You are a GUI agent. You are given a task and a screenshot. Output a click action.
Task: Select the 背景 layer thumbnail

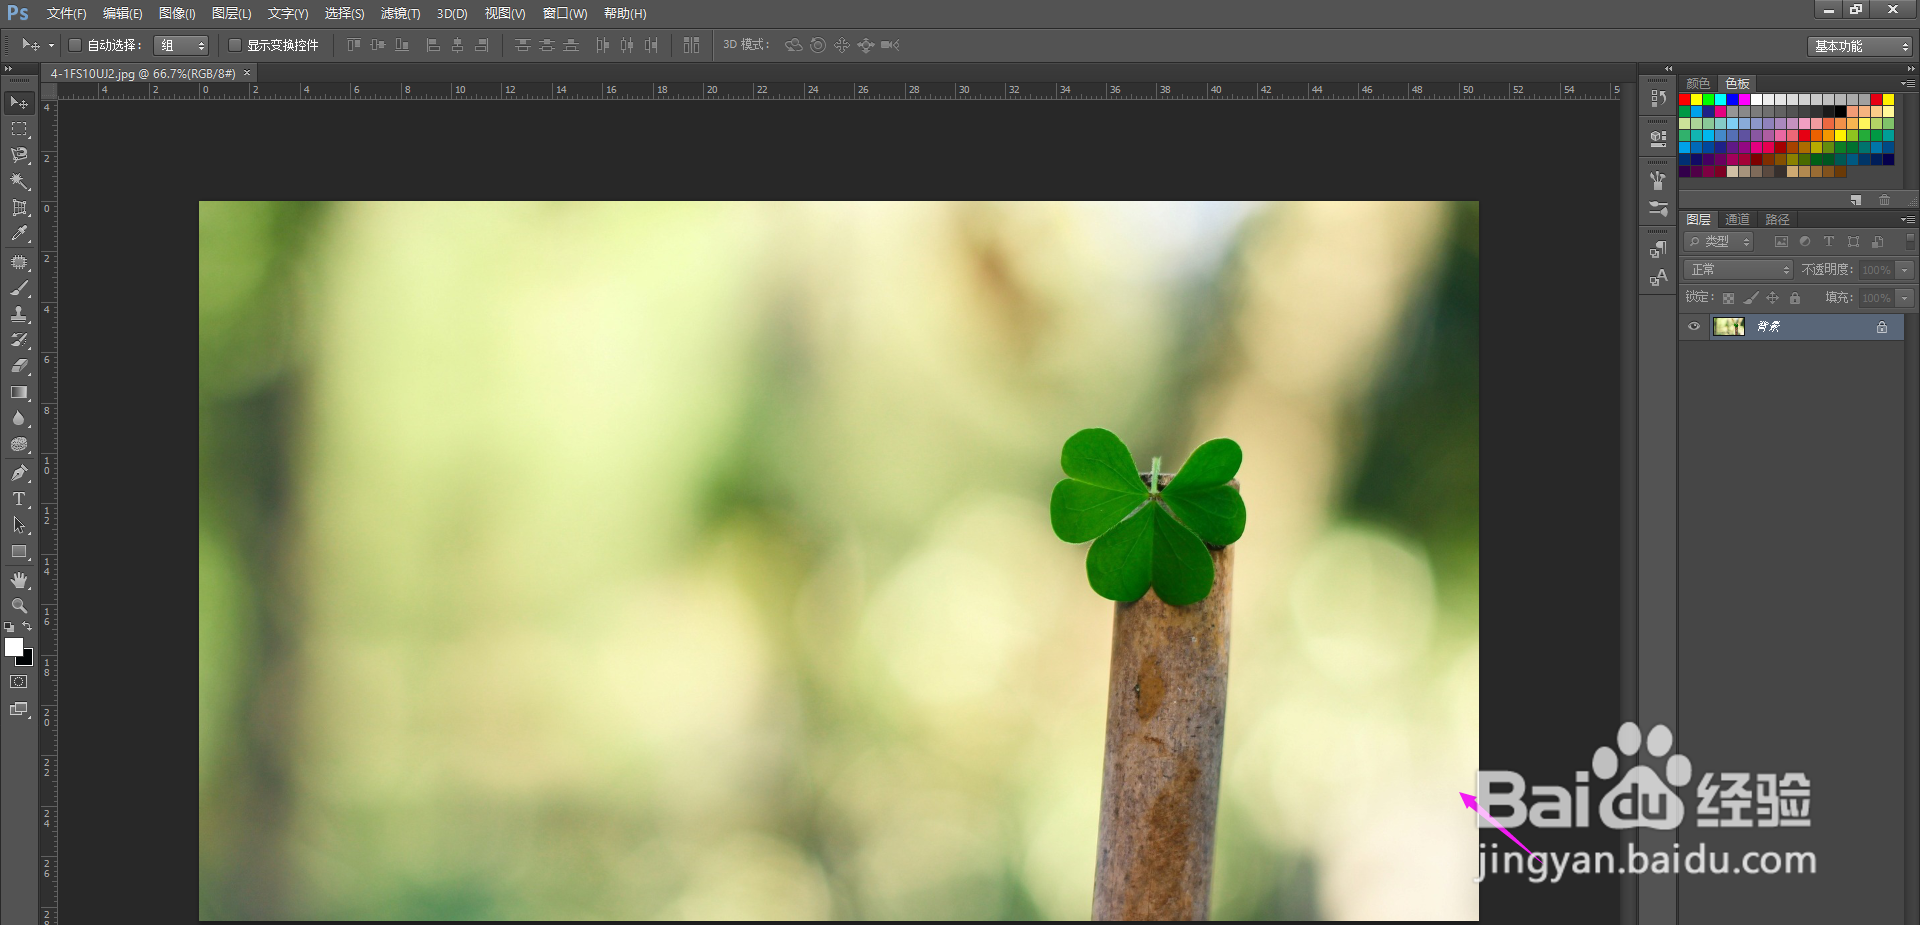[x=1729, y=326]
